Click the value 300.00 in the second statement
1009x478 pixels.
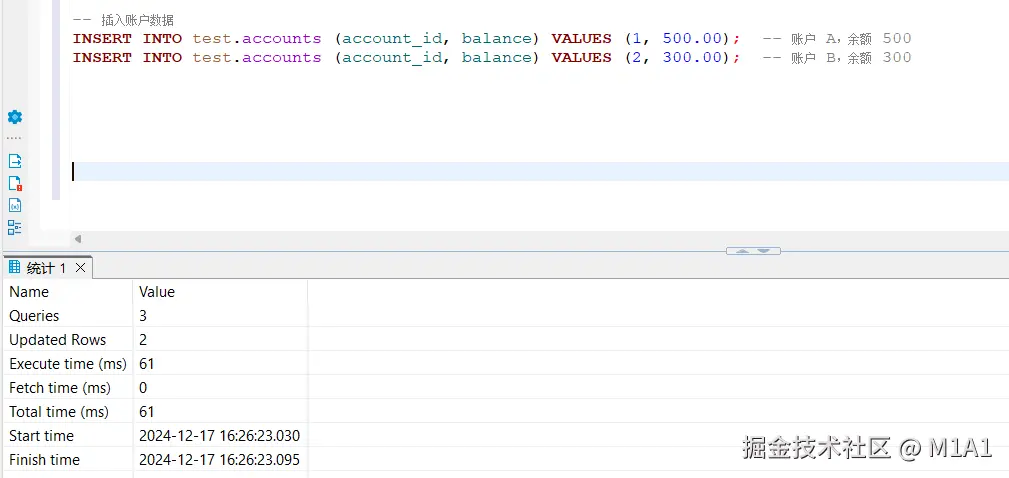(692, 58)
